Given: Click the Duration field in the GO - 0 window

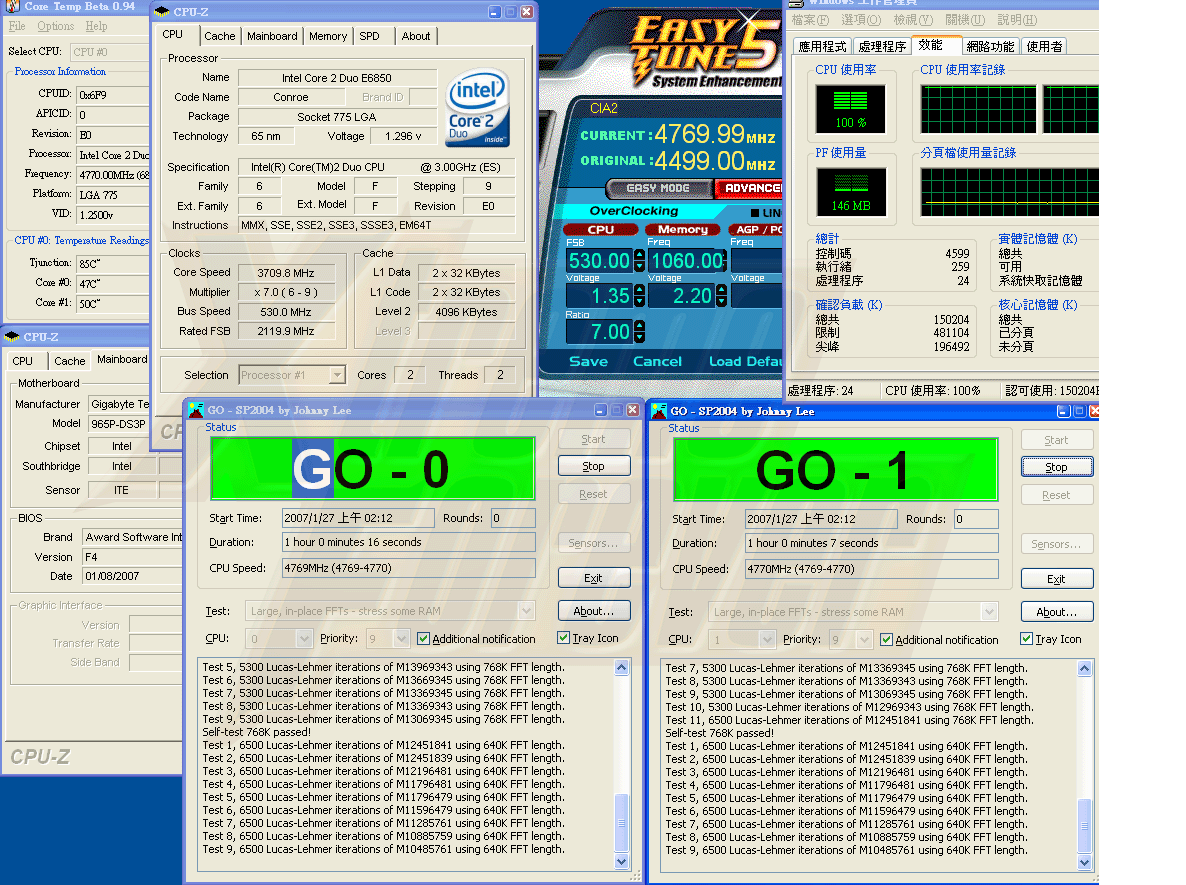Looking at the screenshot, I should click(x=408, y=542).
